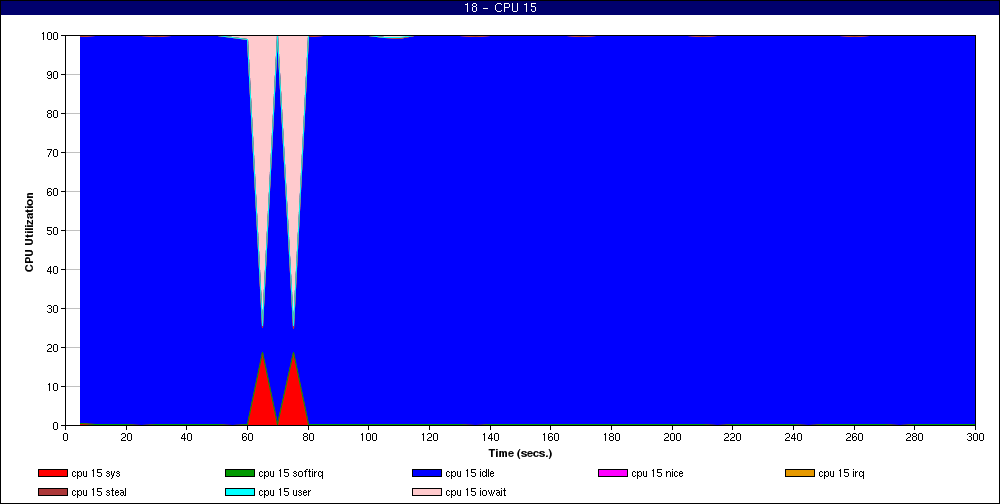The width and height of the screenshot is (1000, 504).
Task: Click the pink cpu 15 iowait legend swatch
Action: tap(427, 493)
